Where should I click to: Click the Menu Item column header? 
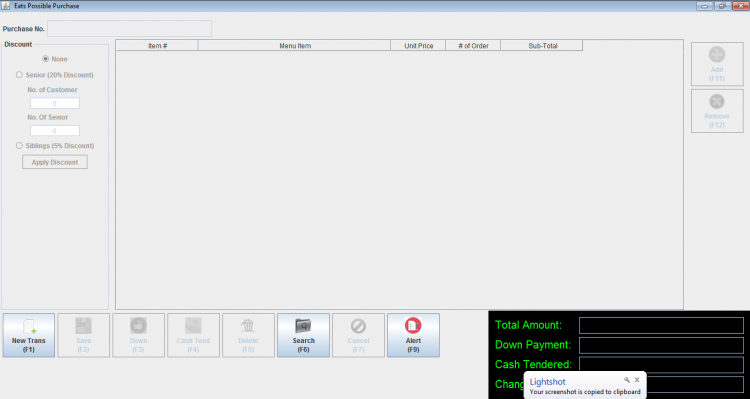(x=295, y=46)
